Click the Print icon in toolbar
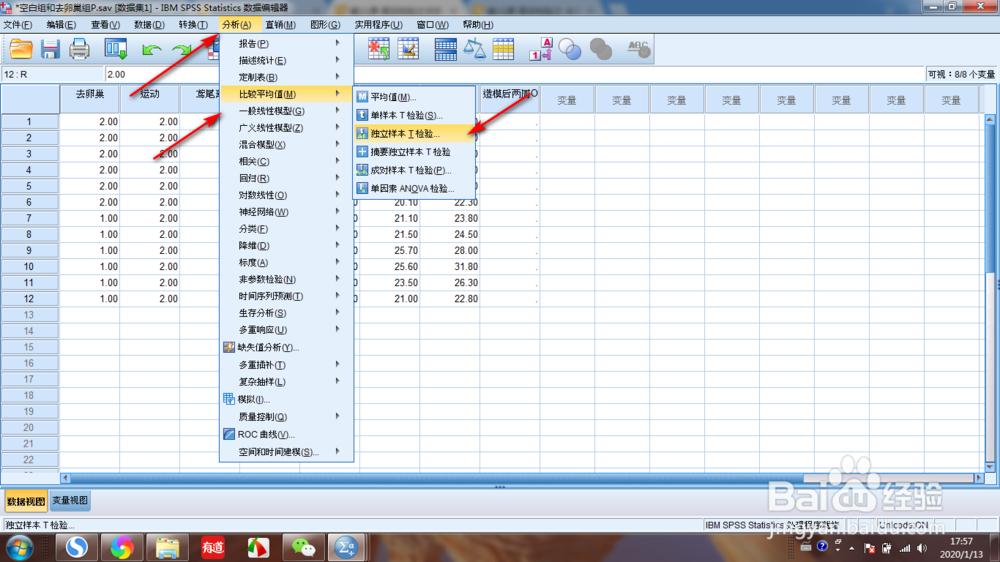The width and height of the screenshot is (1000, 562). [79, 49]
